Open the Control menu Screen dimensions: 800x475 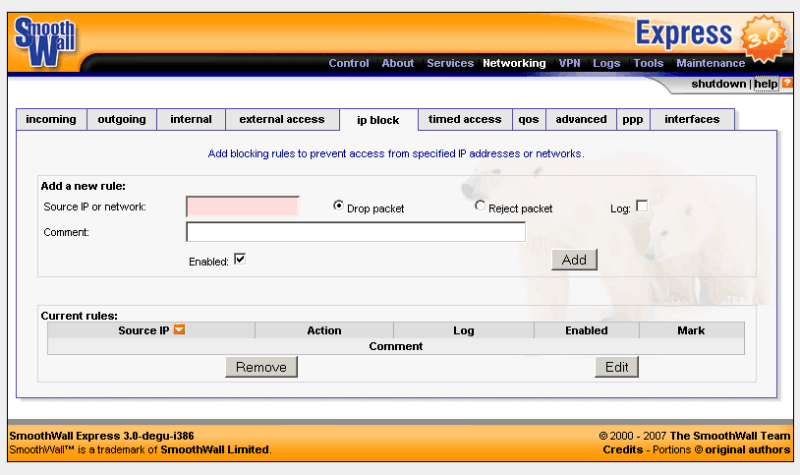point(348,63)
